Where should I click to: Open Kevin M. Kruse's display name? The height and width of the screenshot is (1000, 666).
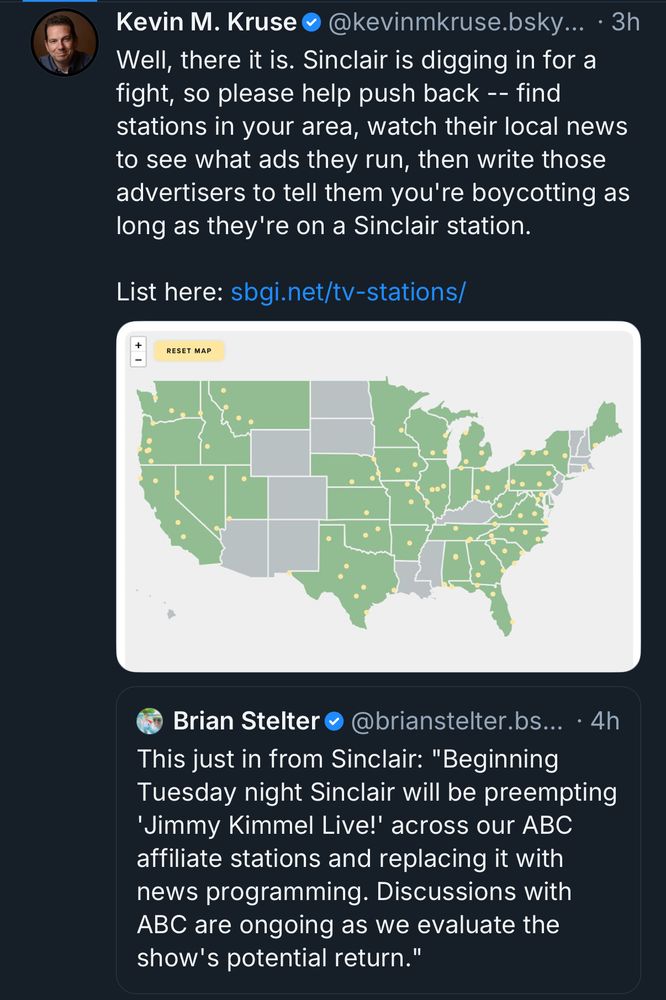(x=207, y=22)
